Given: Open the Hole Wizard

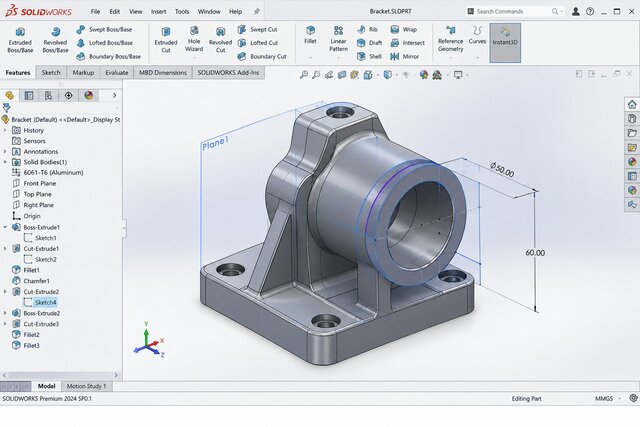Looking at the screenshot, I should point(194,39).
